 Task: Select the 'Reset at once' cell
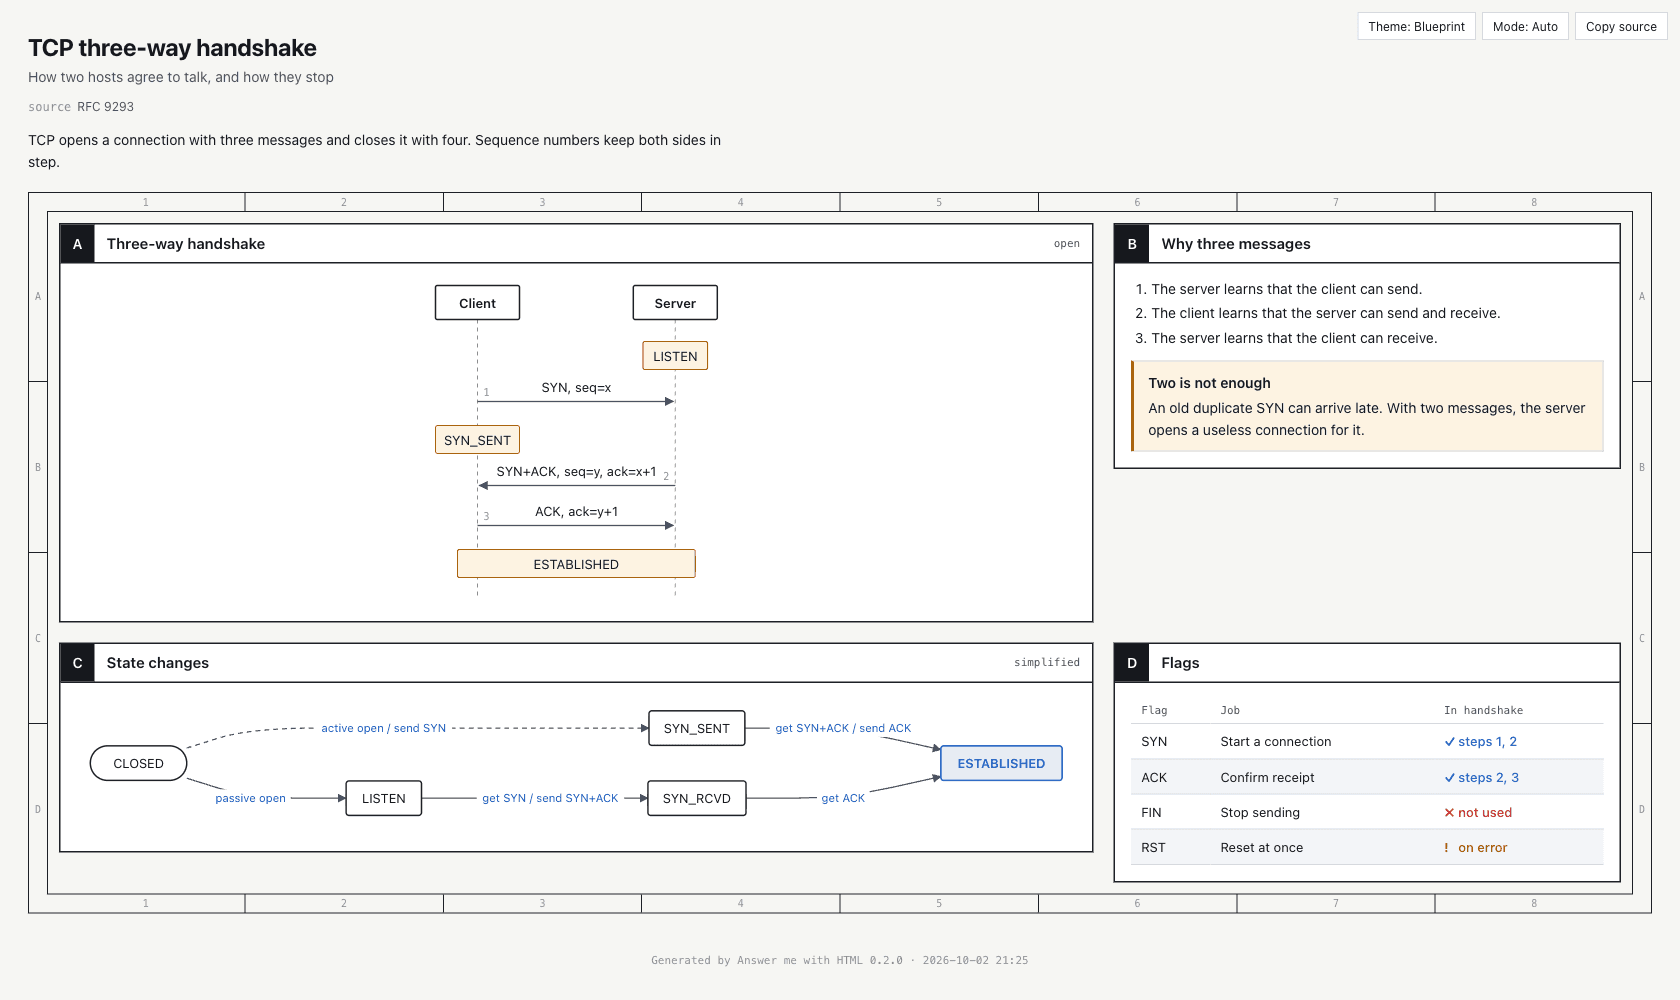[x=1262, y=848]
